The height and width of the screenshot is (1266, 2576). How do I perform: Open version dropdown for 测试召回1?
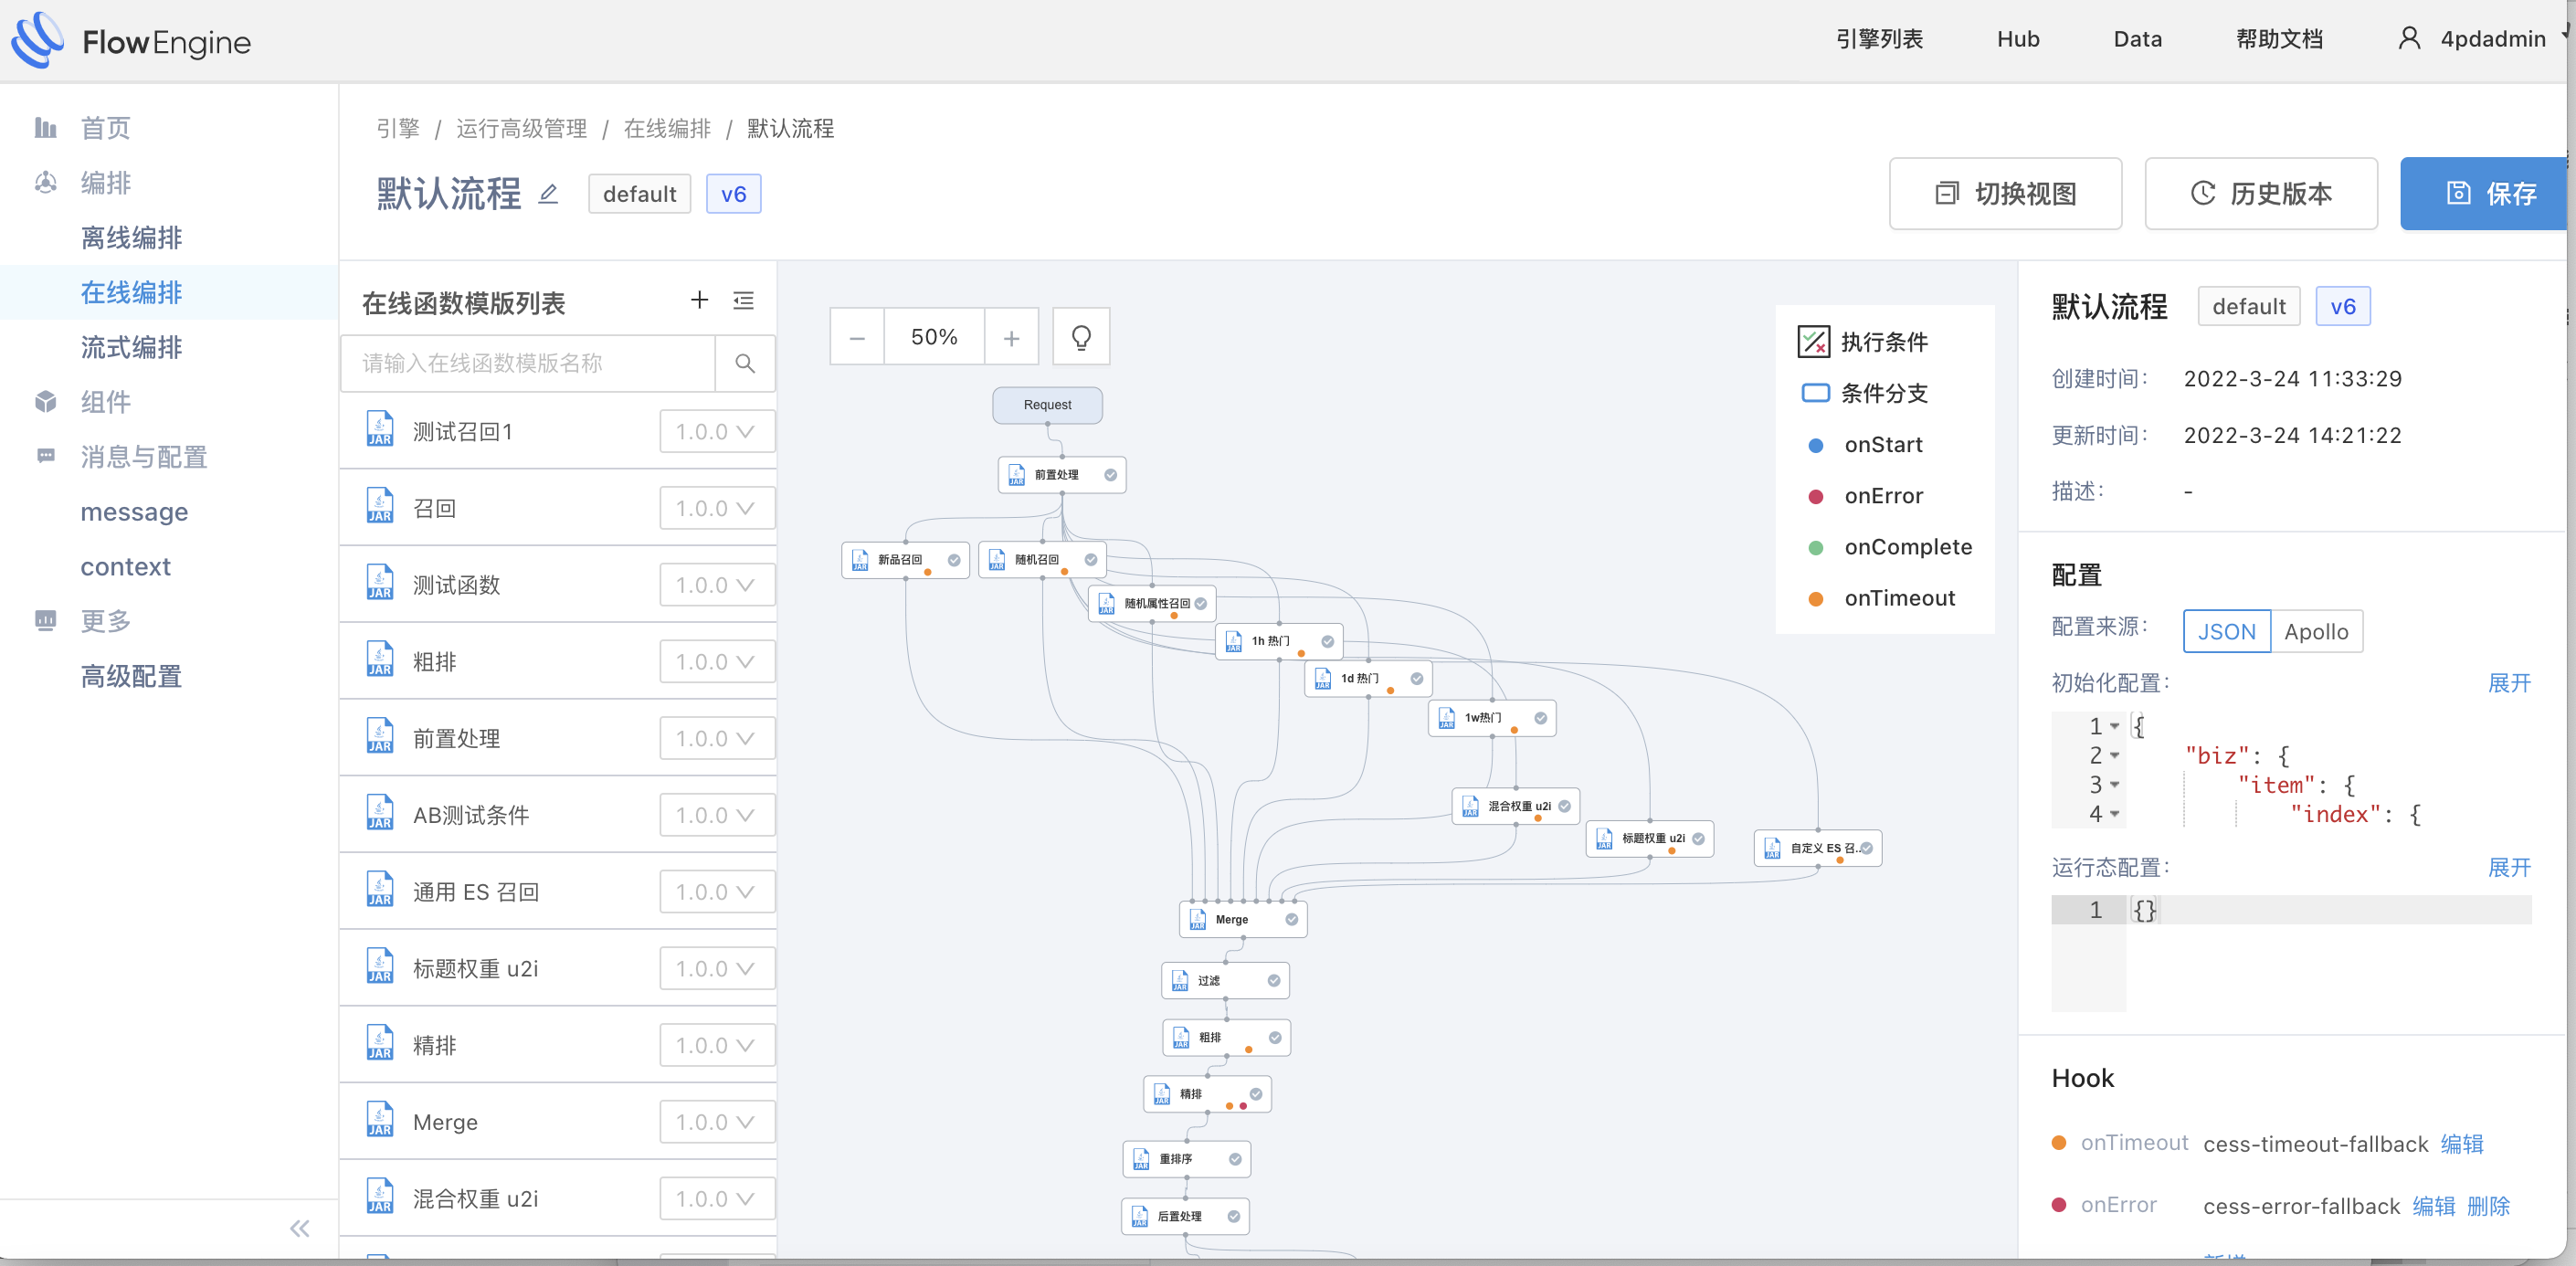[716, 431]
